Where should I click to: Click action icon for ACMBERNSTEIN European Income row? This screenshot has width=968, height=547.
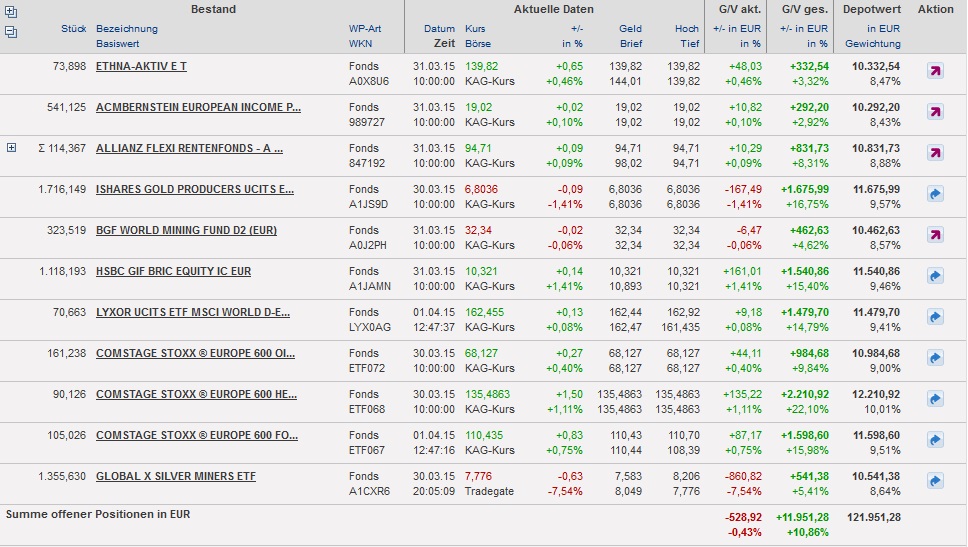coord(935,112)
